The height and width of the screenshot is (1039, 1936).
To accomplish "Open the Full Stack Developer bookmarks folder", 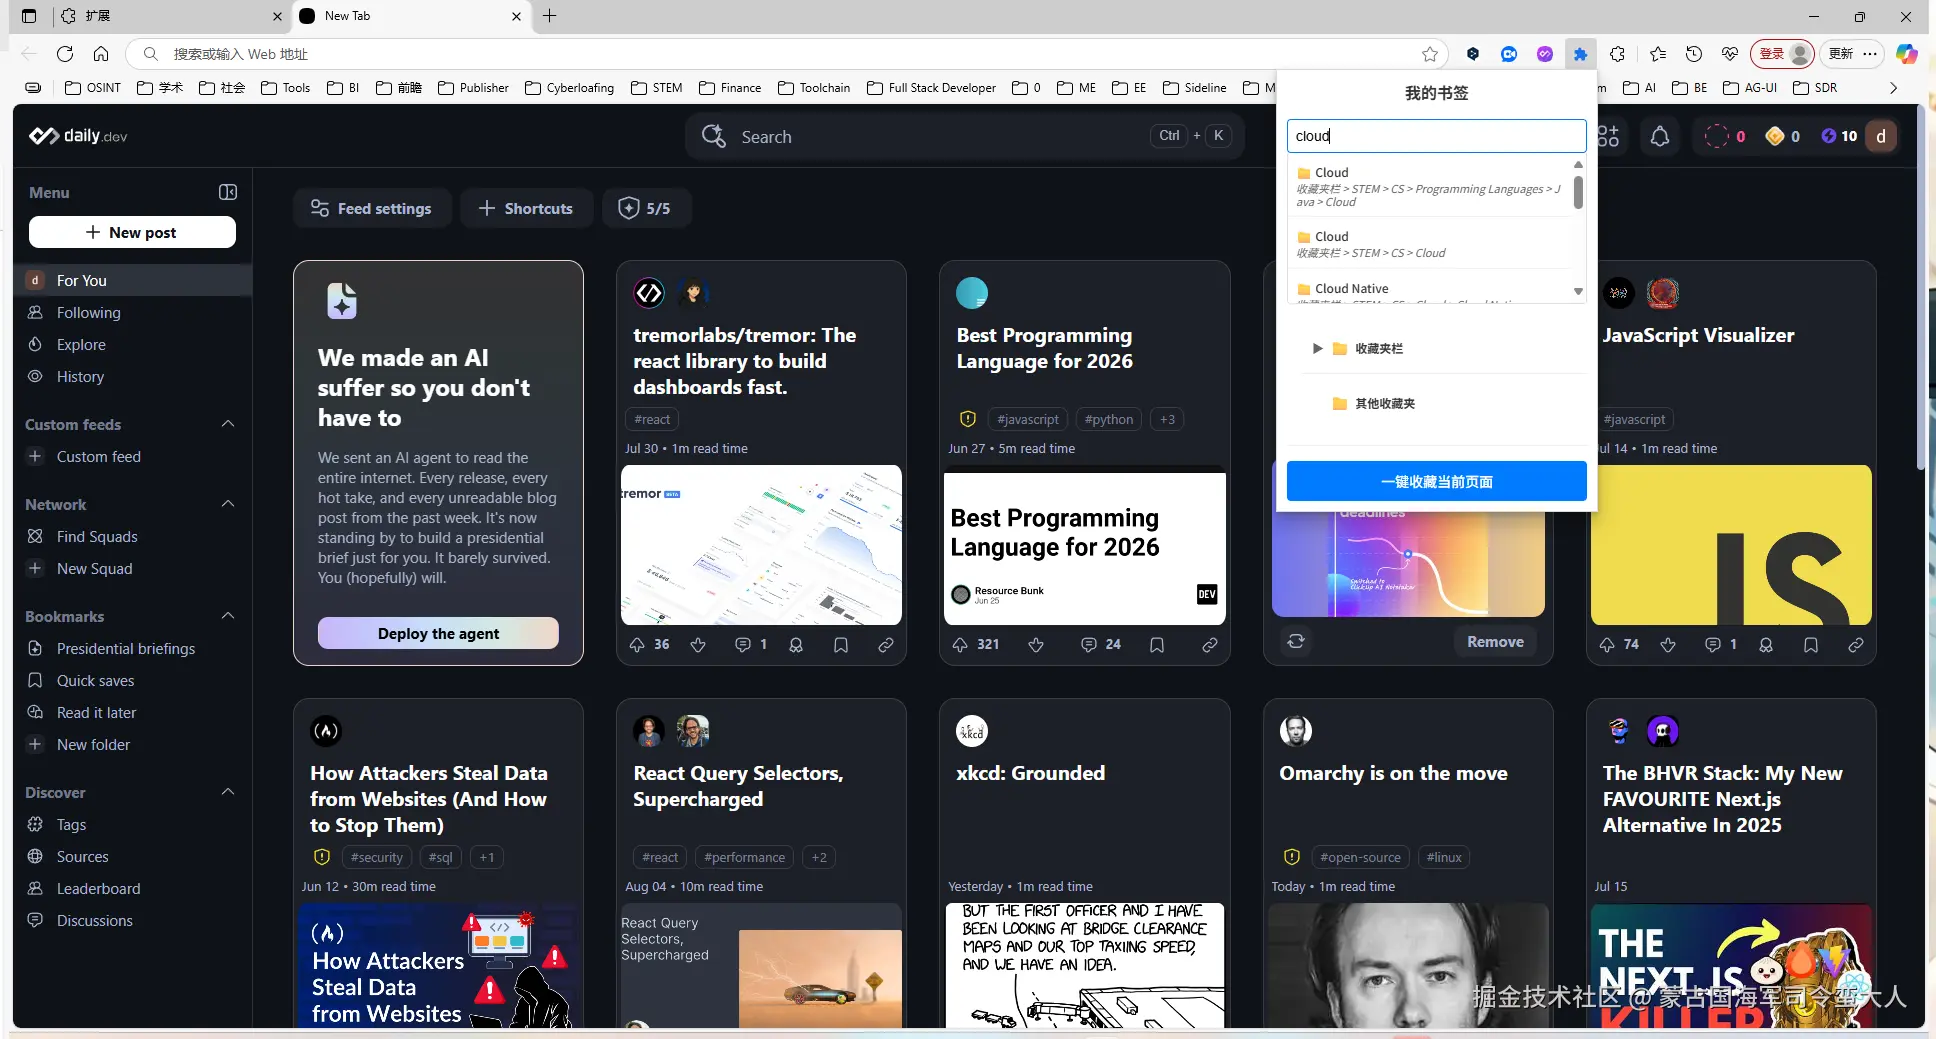I will [x=931, y=88].
